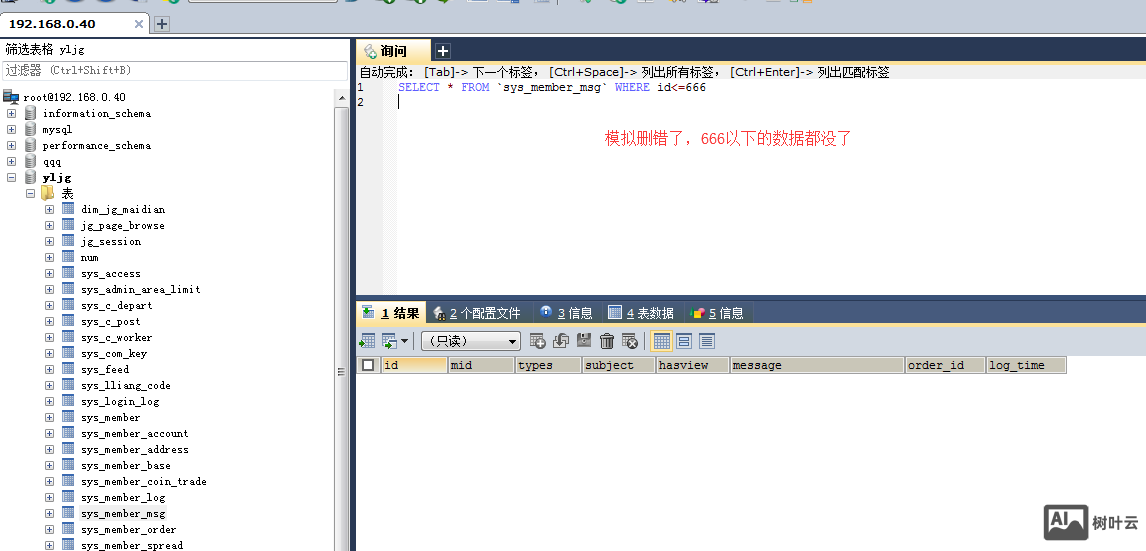This screenshot has height=551, width=1146.
Task: Click the export result set icon
Action: [x=367, y=341]
